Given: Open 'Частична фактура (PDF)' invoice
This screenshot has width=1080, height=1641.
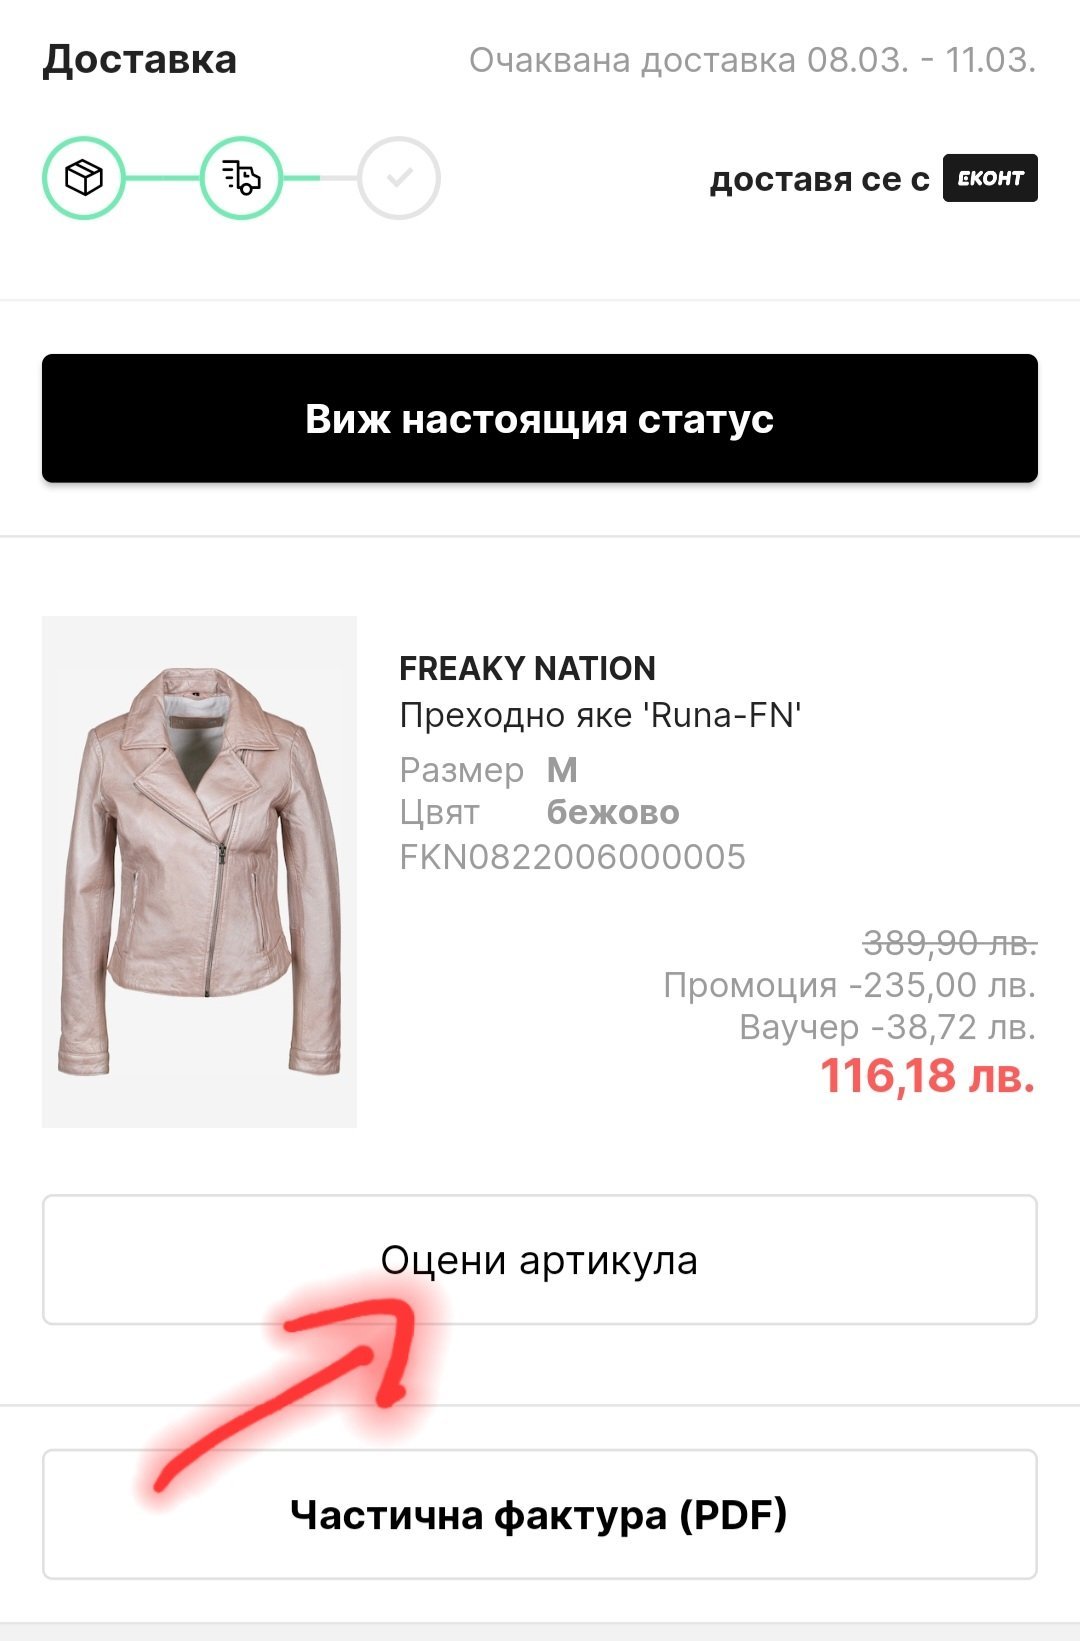Looking at the screenshot, I should [539, 1514].
